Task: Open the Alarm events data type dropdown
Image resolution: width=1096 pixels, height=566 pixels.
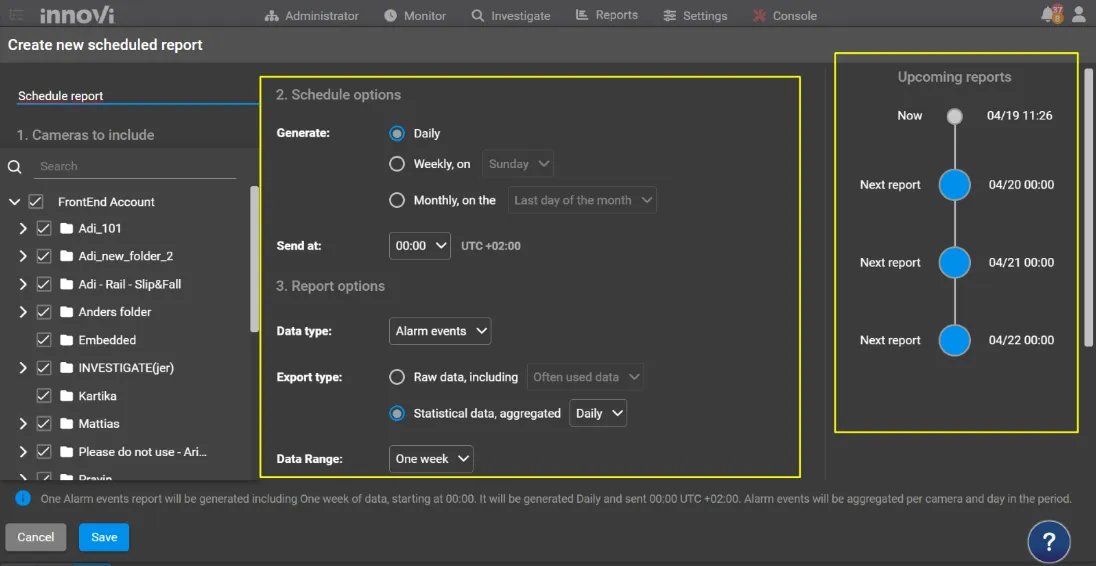Action: tap(440, 331)
